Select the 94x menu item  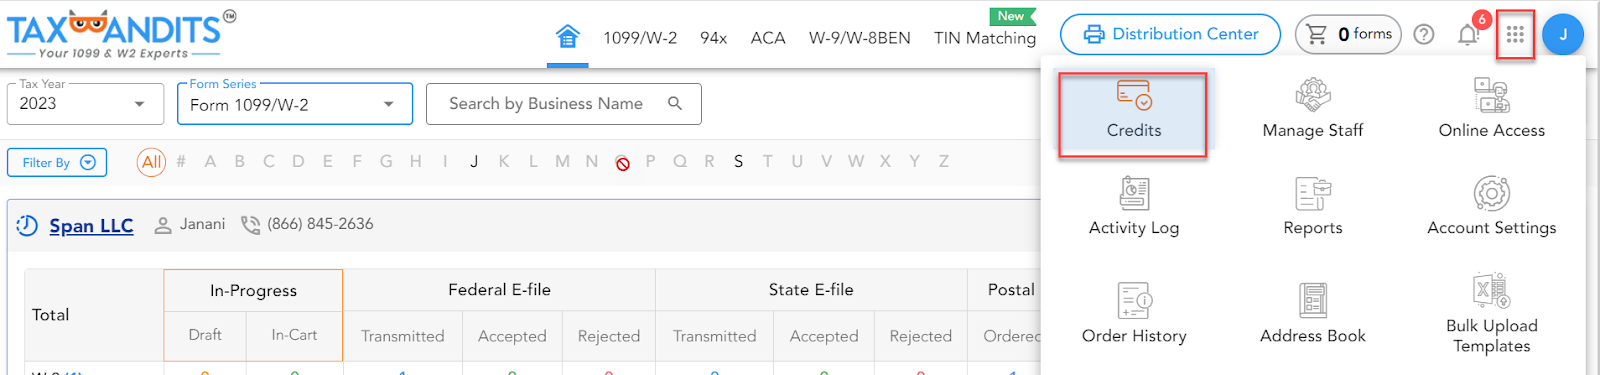pos(713,38)
